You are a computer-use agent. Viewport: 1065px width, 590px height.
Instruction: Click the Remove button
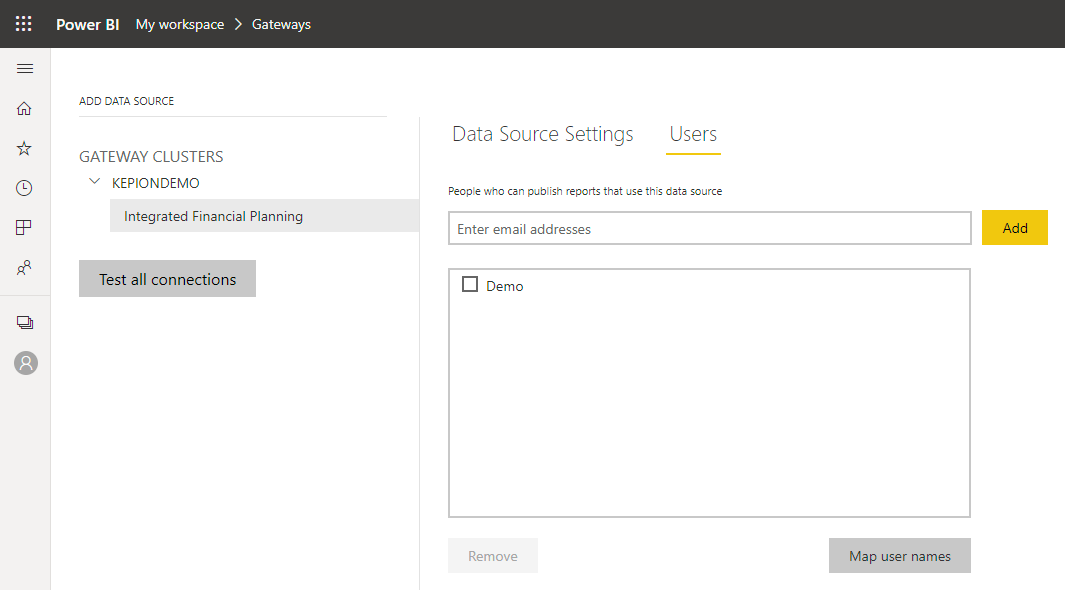(x=492, y=556)
